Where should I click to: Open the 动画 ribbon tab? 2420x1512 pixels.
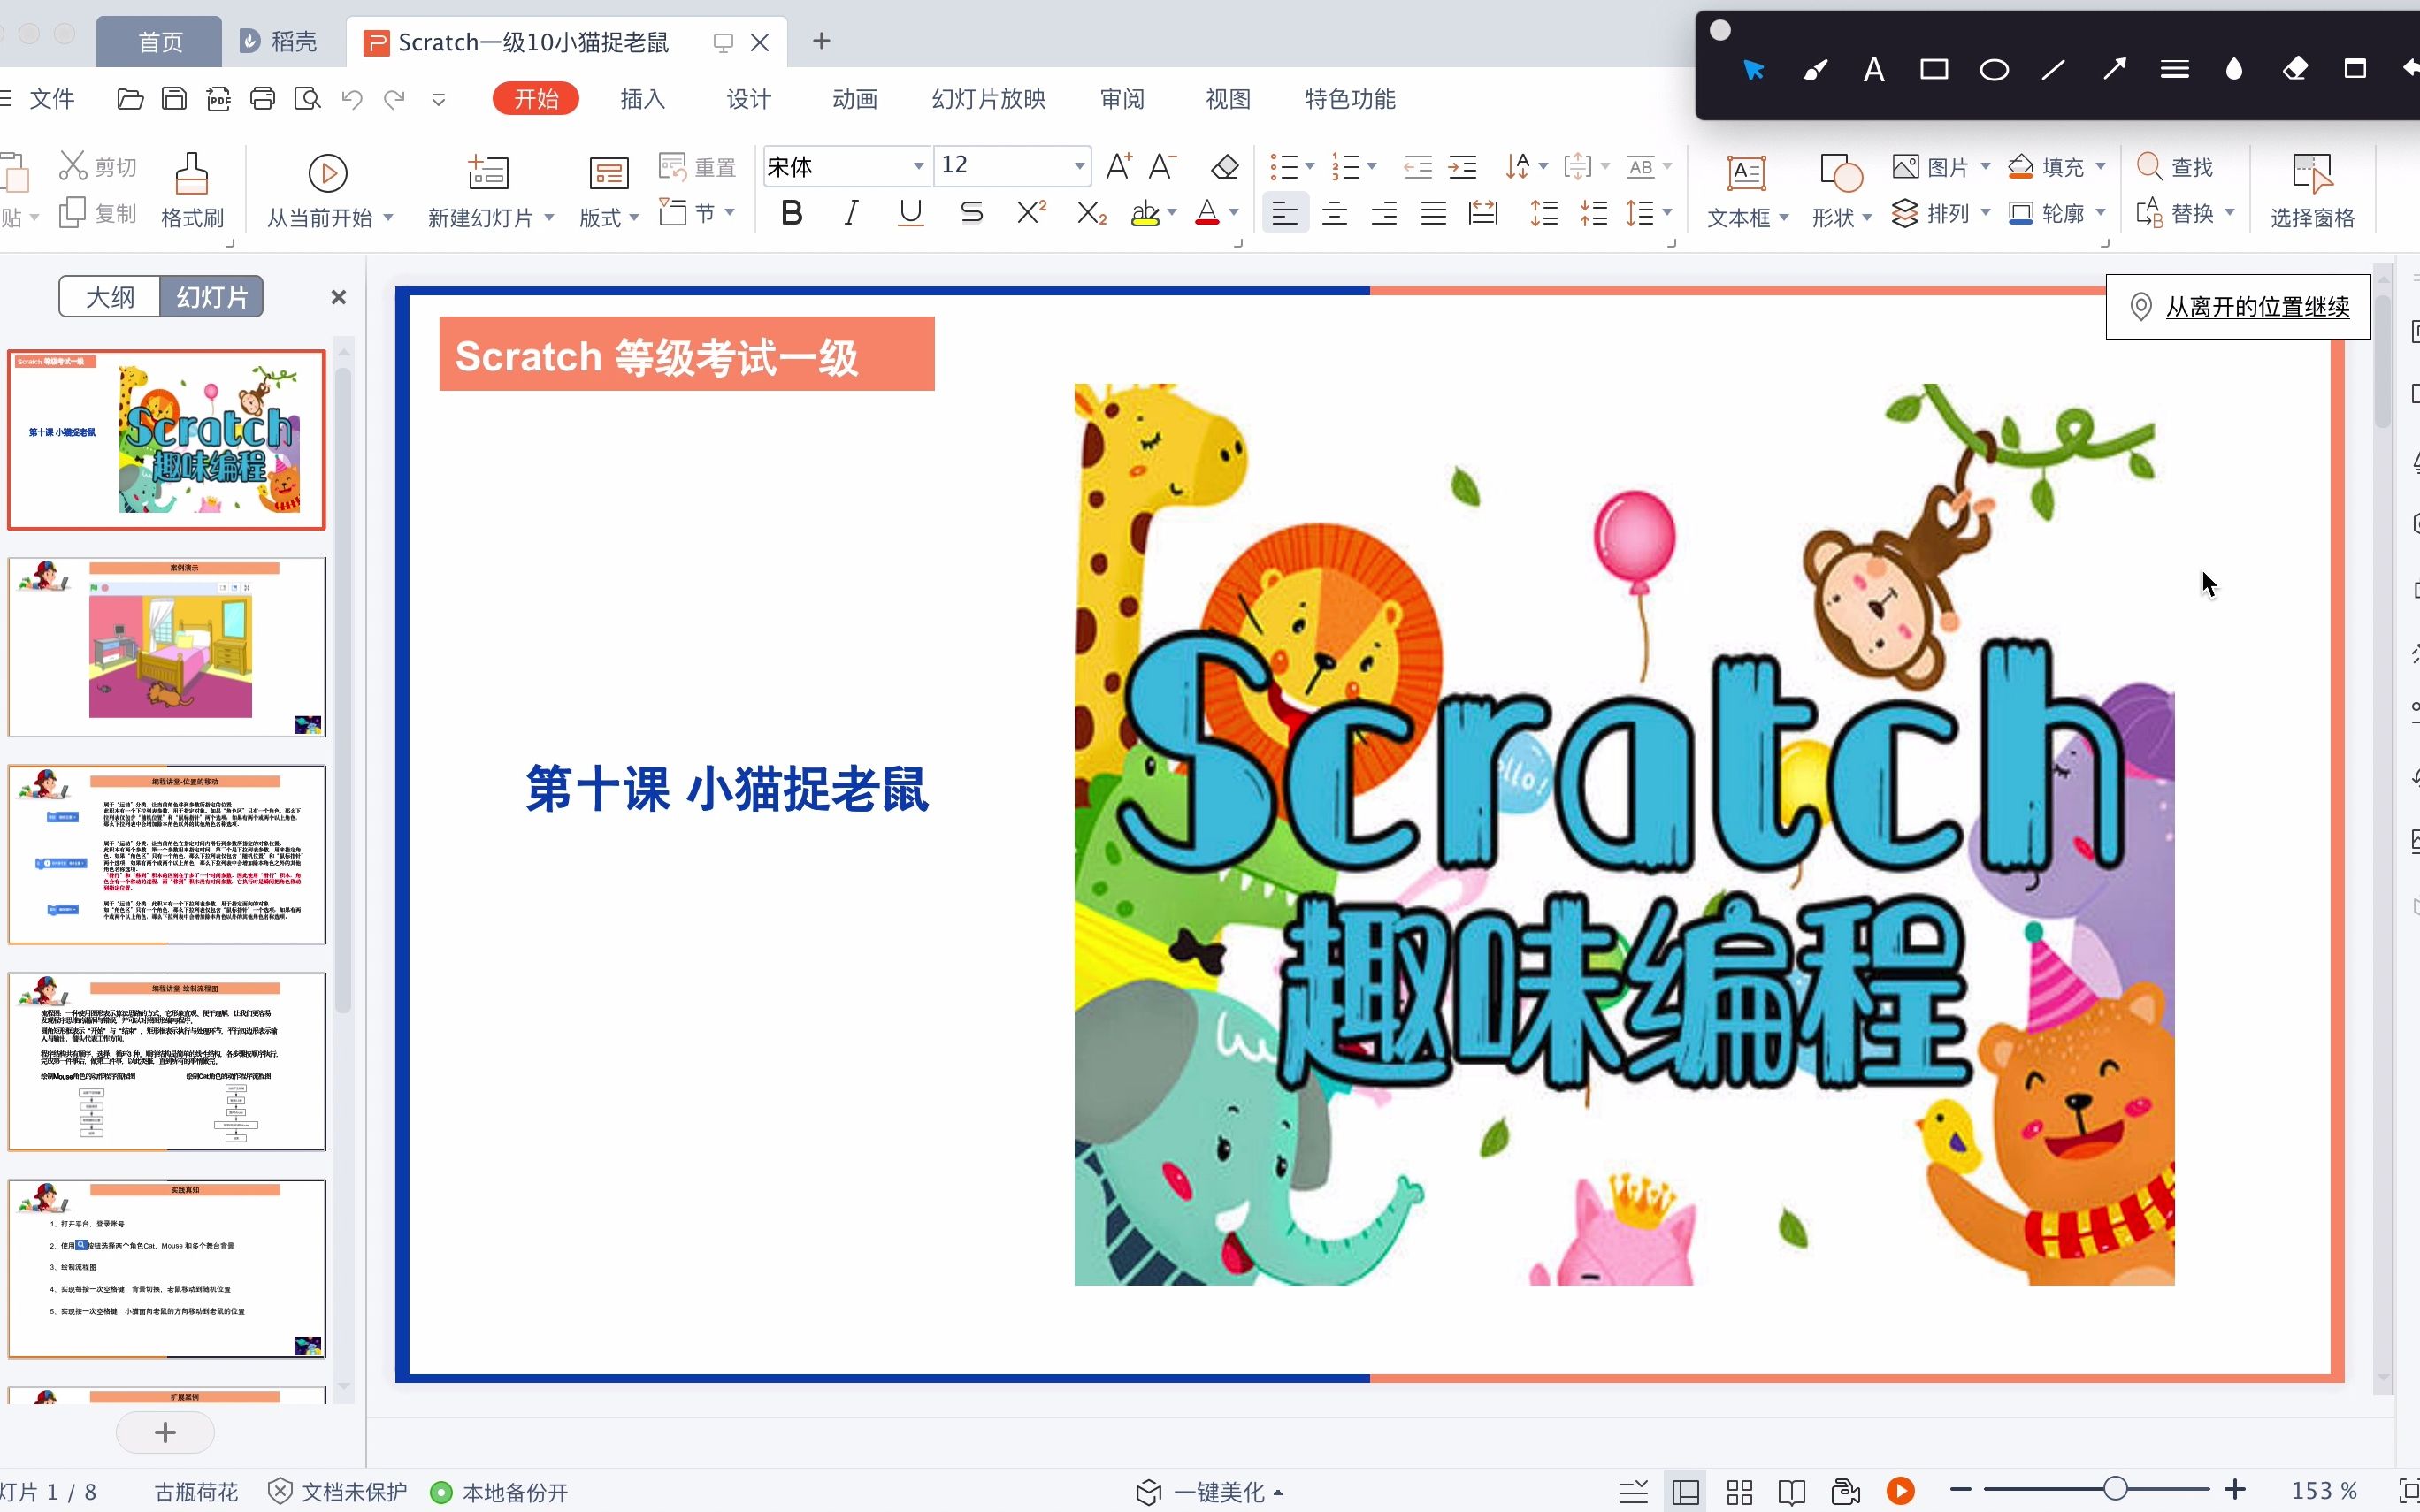pos(855,99)
